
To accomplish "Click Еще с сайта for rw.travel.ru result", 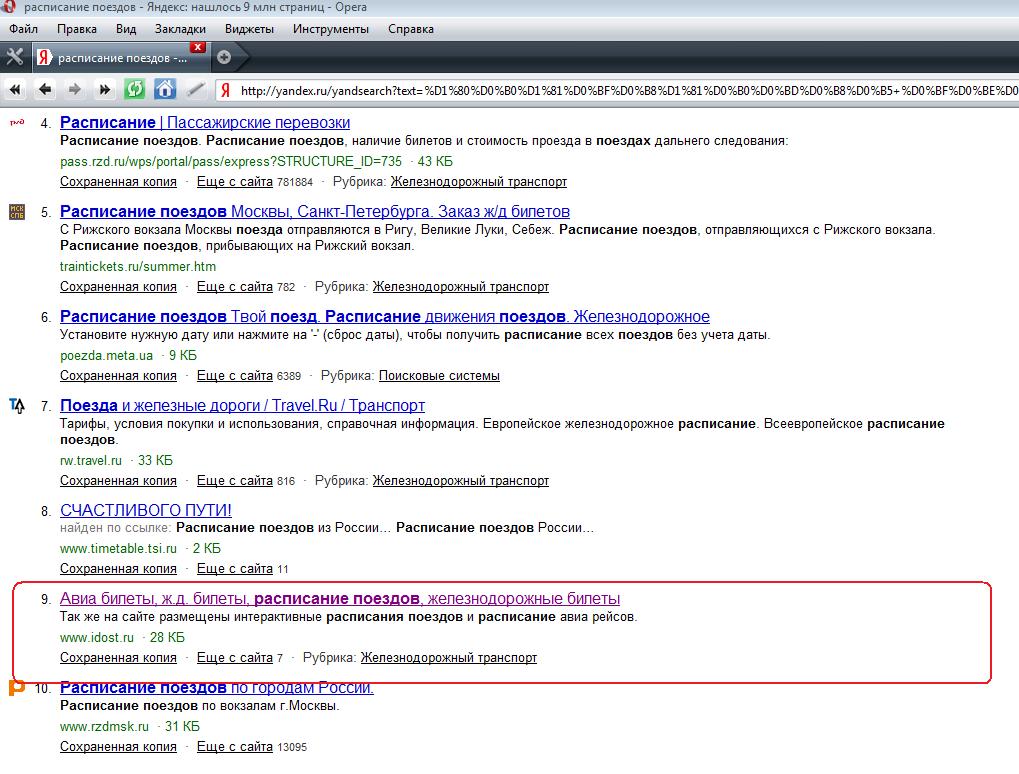I will tap(235, 481).
